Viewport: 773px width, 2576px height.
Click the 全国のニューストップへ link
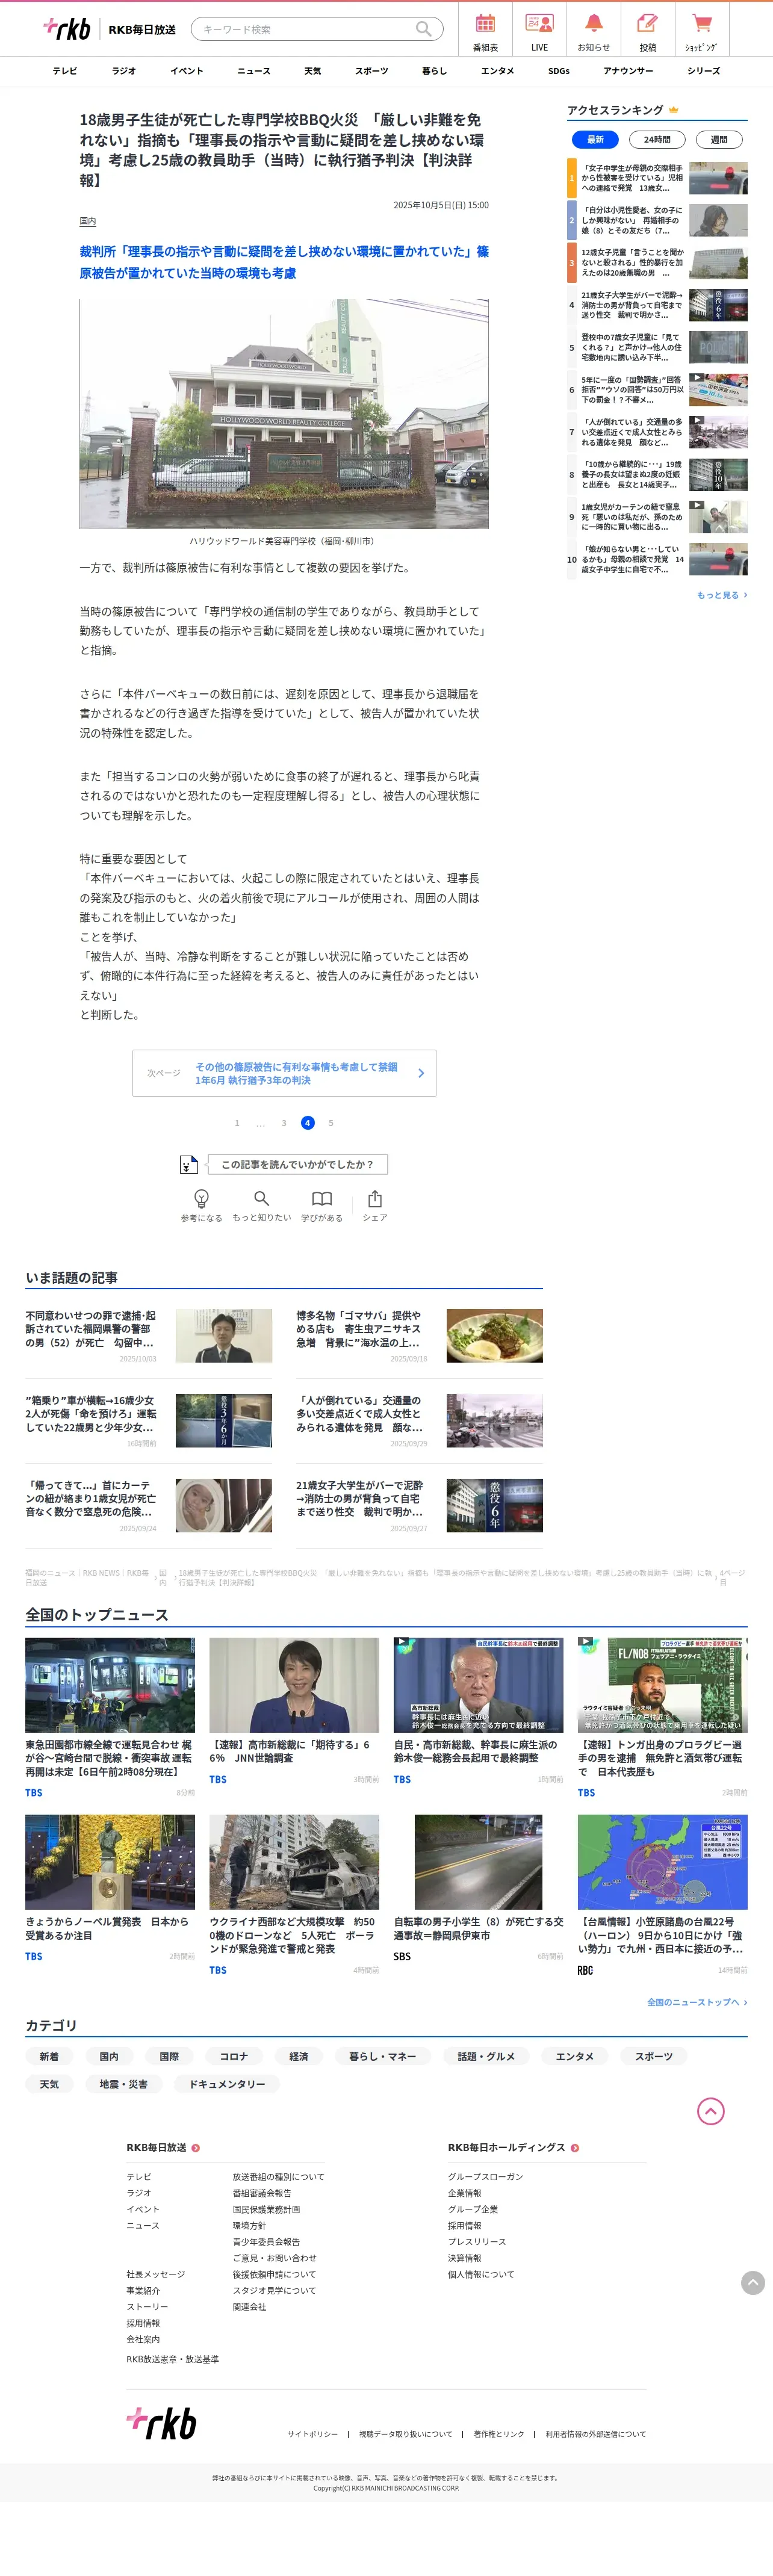(697, 2002)
